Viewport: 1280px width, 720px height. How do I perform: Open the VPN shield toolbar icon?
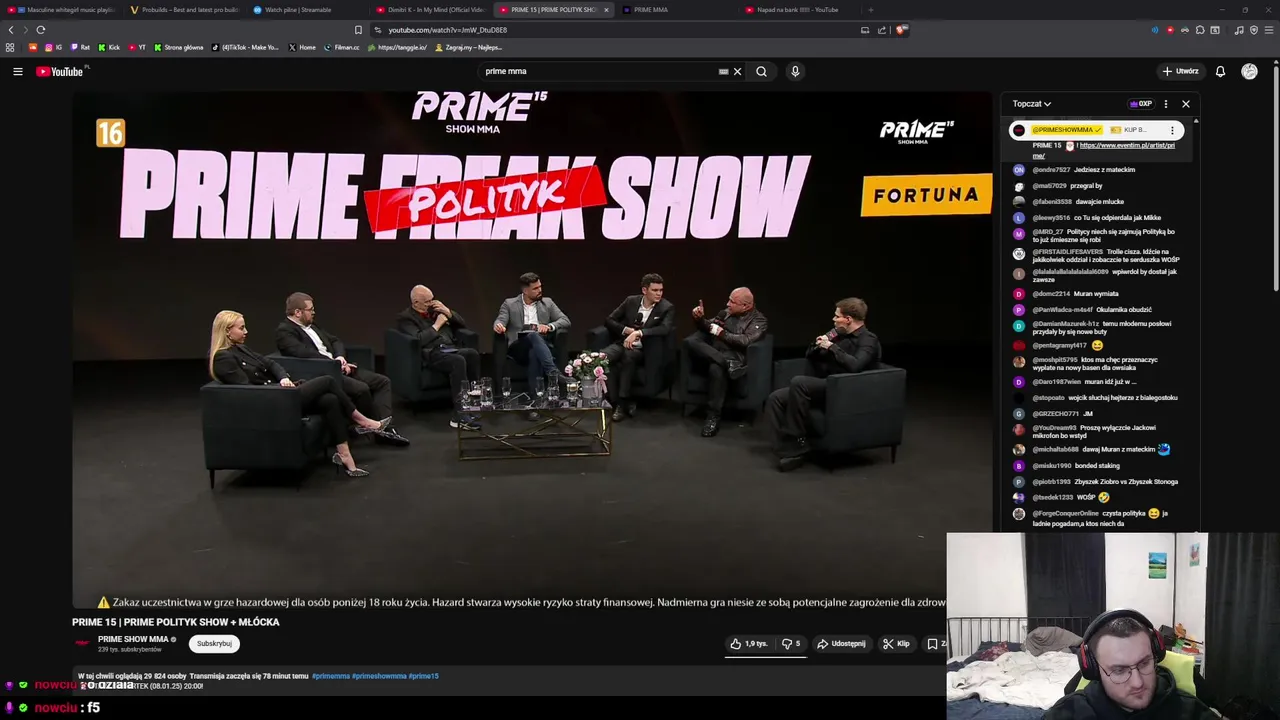point(1254,30)
